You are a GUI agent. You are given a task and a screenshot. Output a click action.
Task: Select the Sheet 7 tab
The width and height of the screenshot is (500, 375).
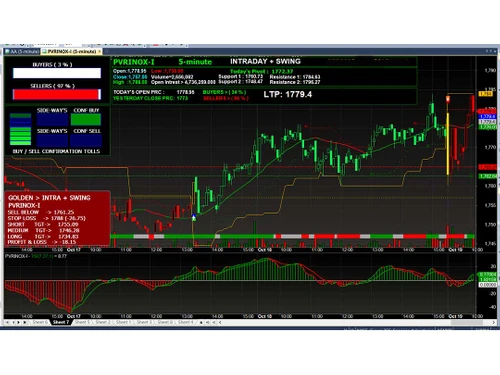61,322
